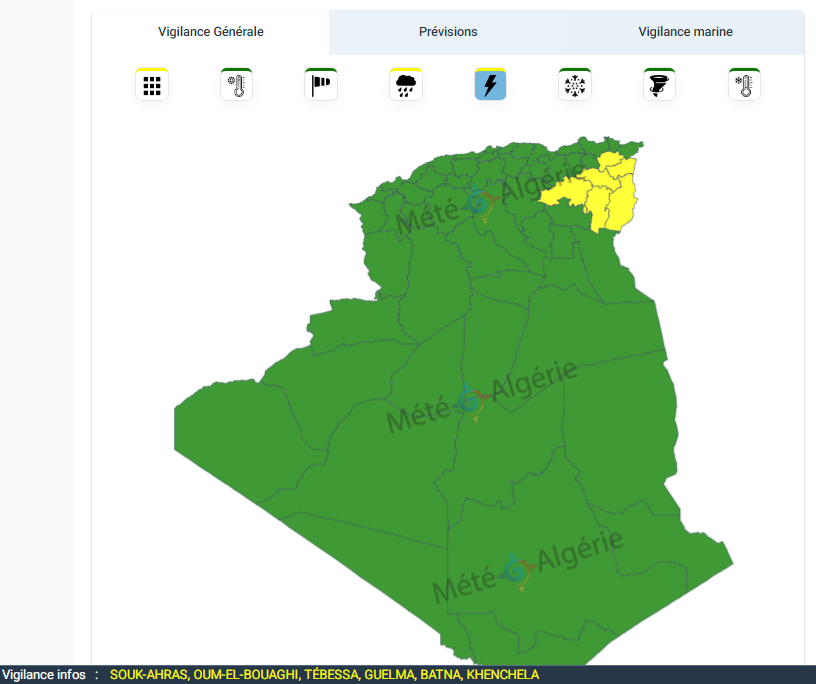Switch to the Prévisions tab
Screen dimensions: 816x684
click(x=448, y=32)
